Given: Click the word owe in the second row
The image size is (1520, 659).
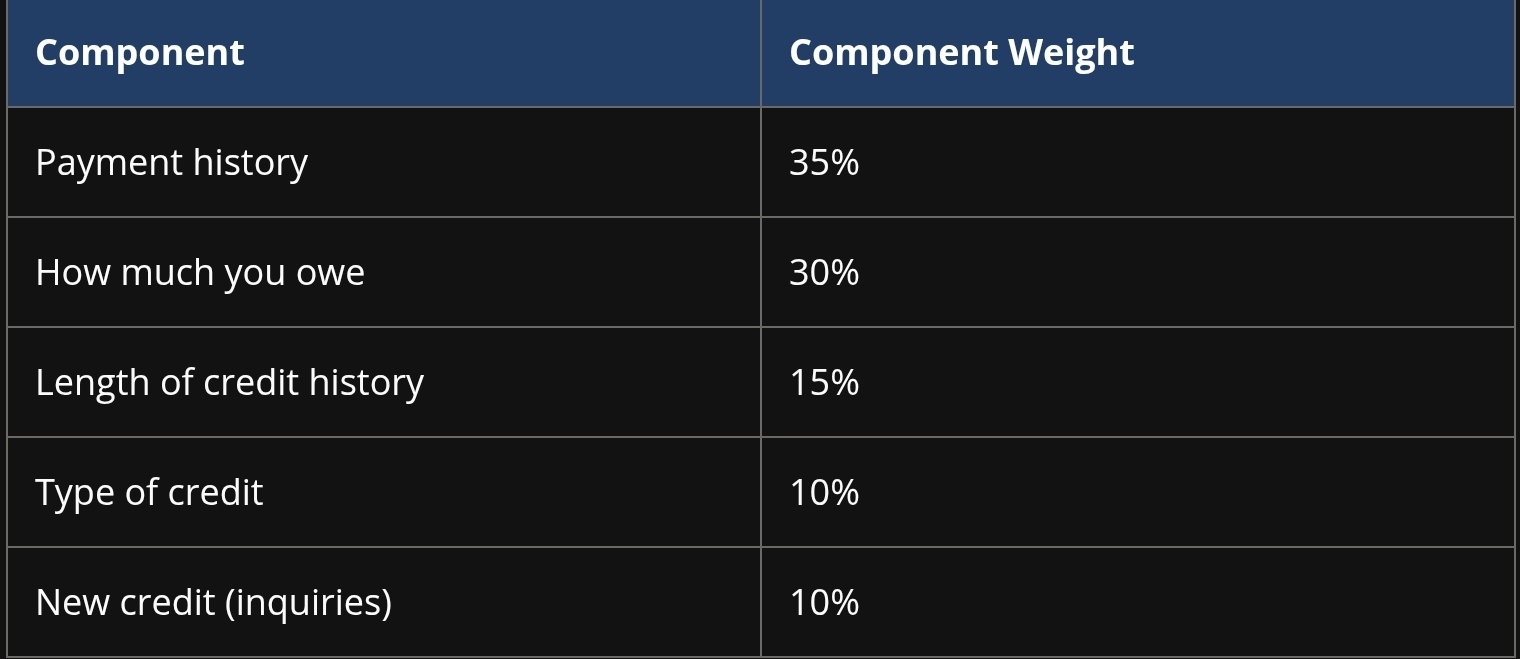Looking at the screenshot, I should [x=330, y=272].
